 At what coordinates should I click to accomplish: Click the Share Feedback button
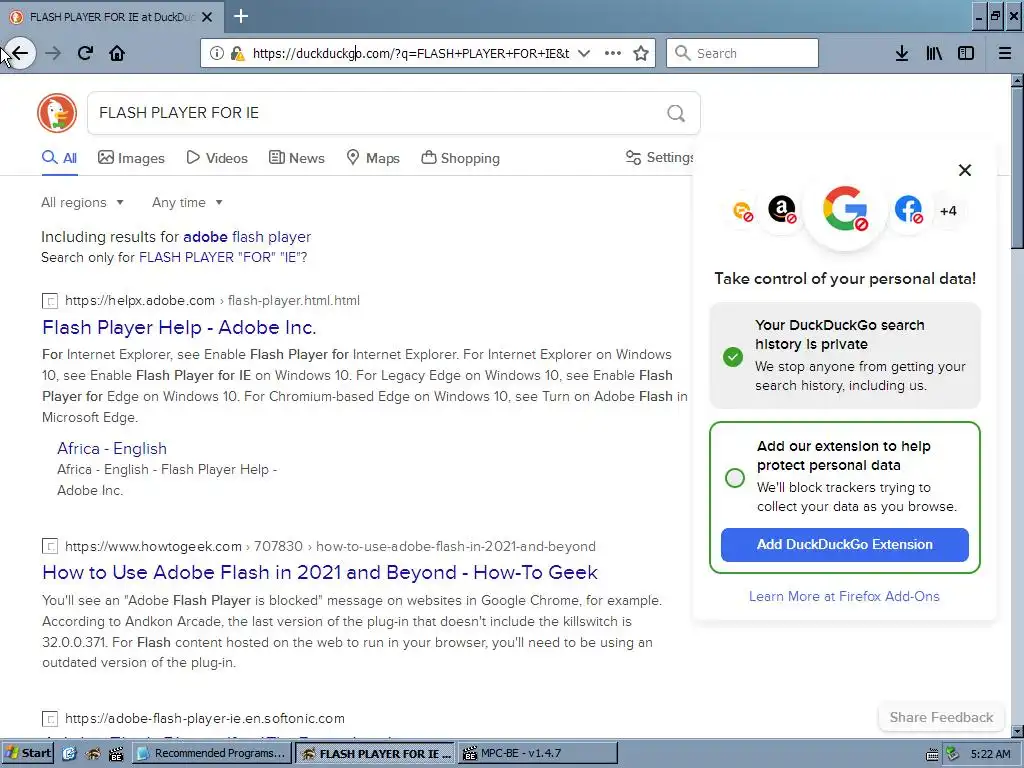[x=941, y=717]
